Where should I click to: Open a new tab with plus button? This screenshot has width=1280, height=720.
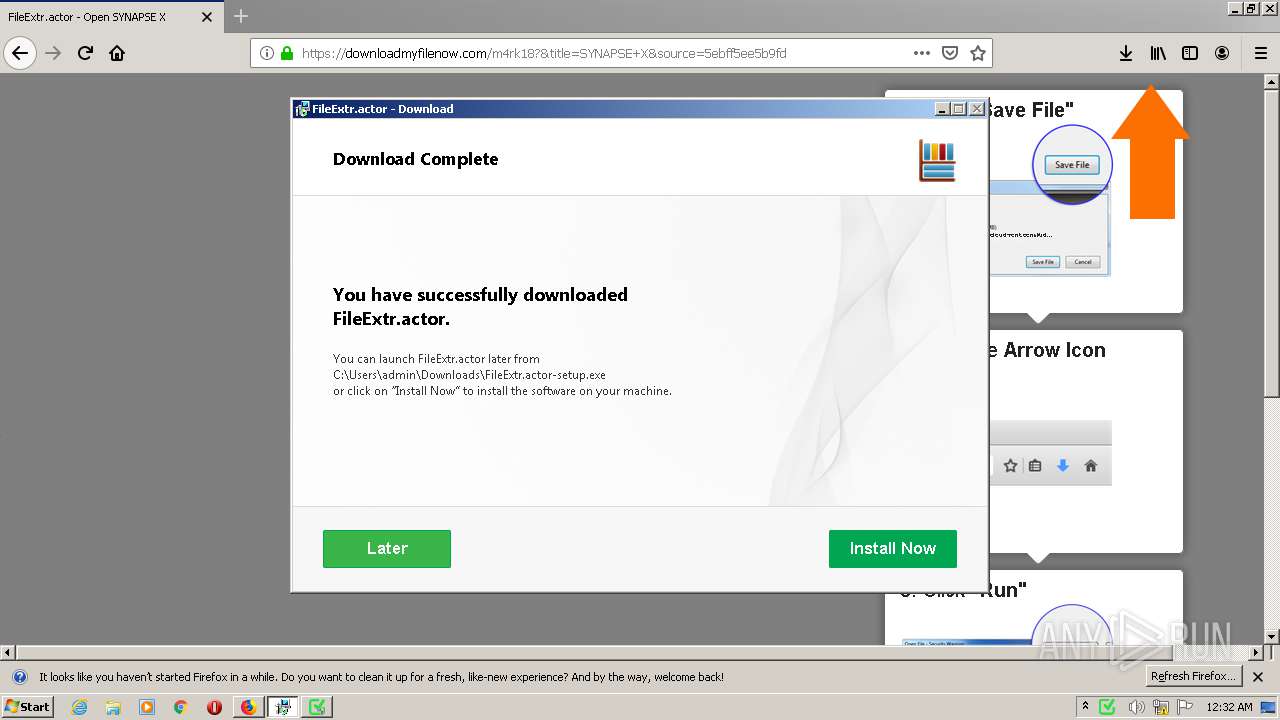[x=241, y=16]
